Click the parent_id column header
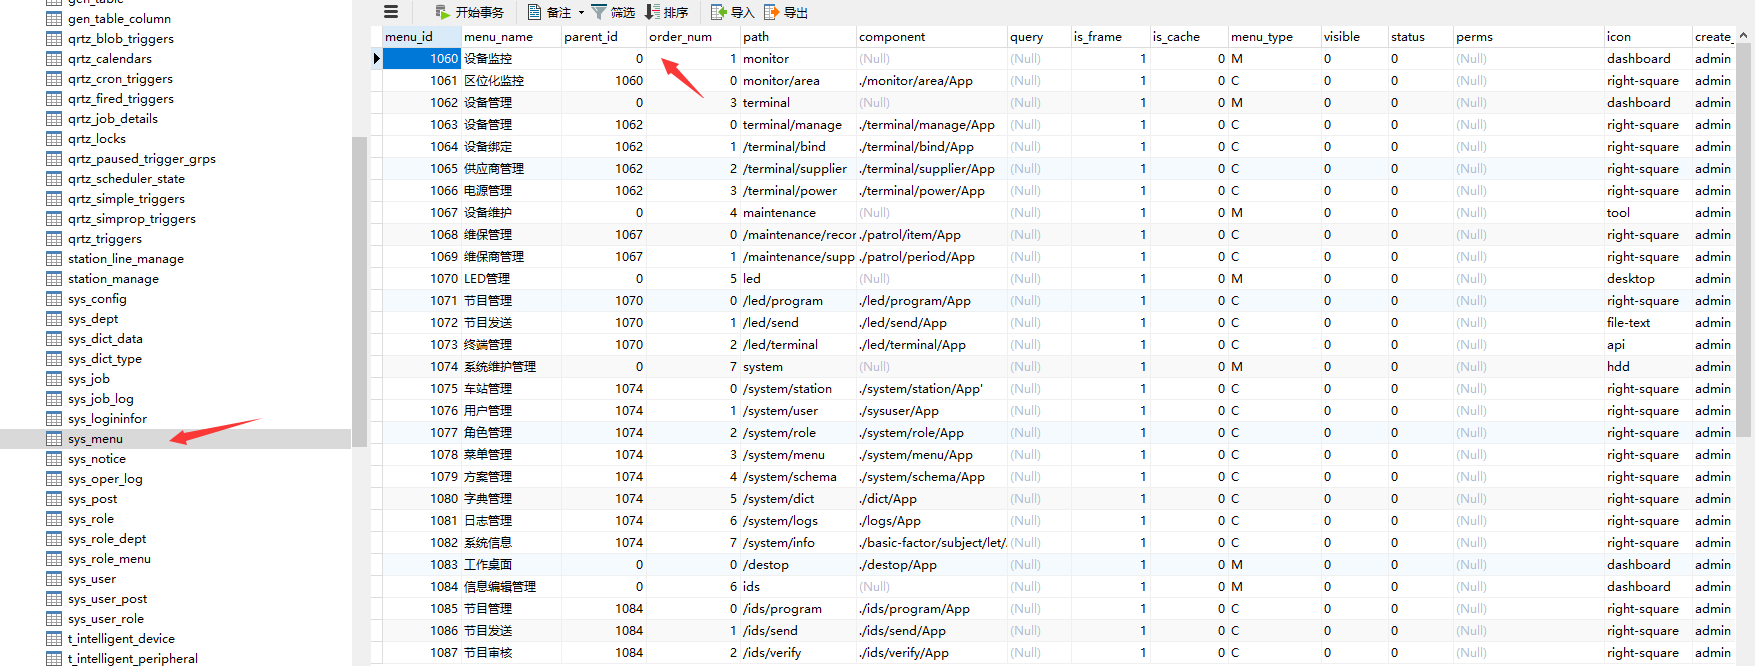 click(x=604, y=37)
